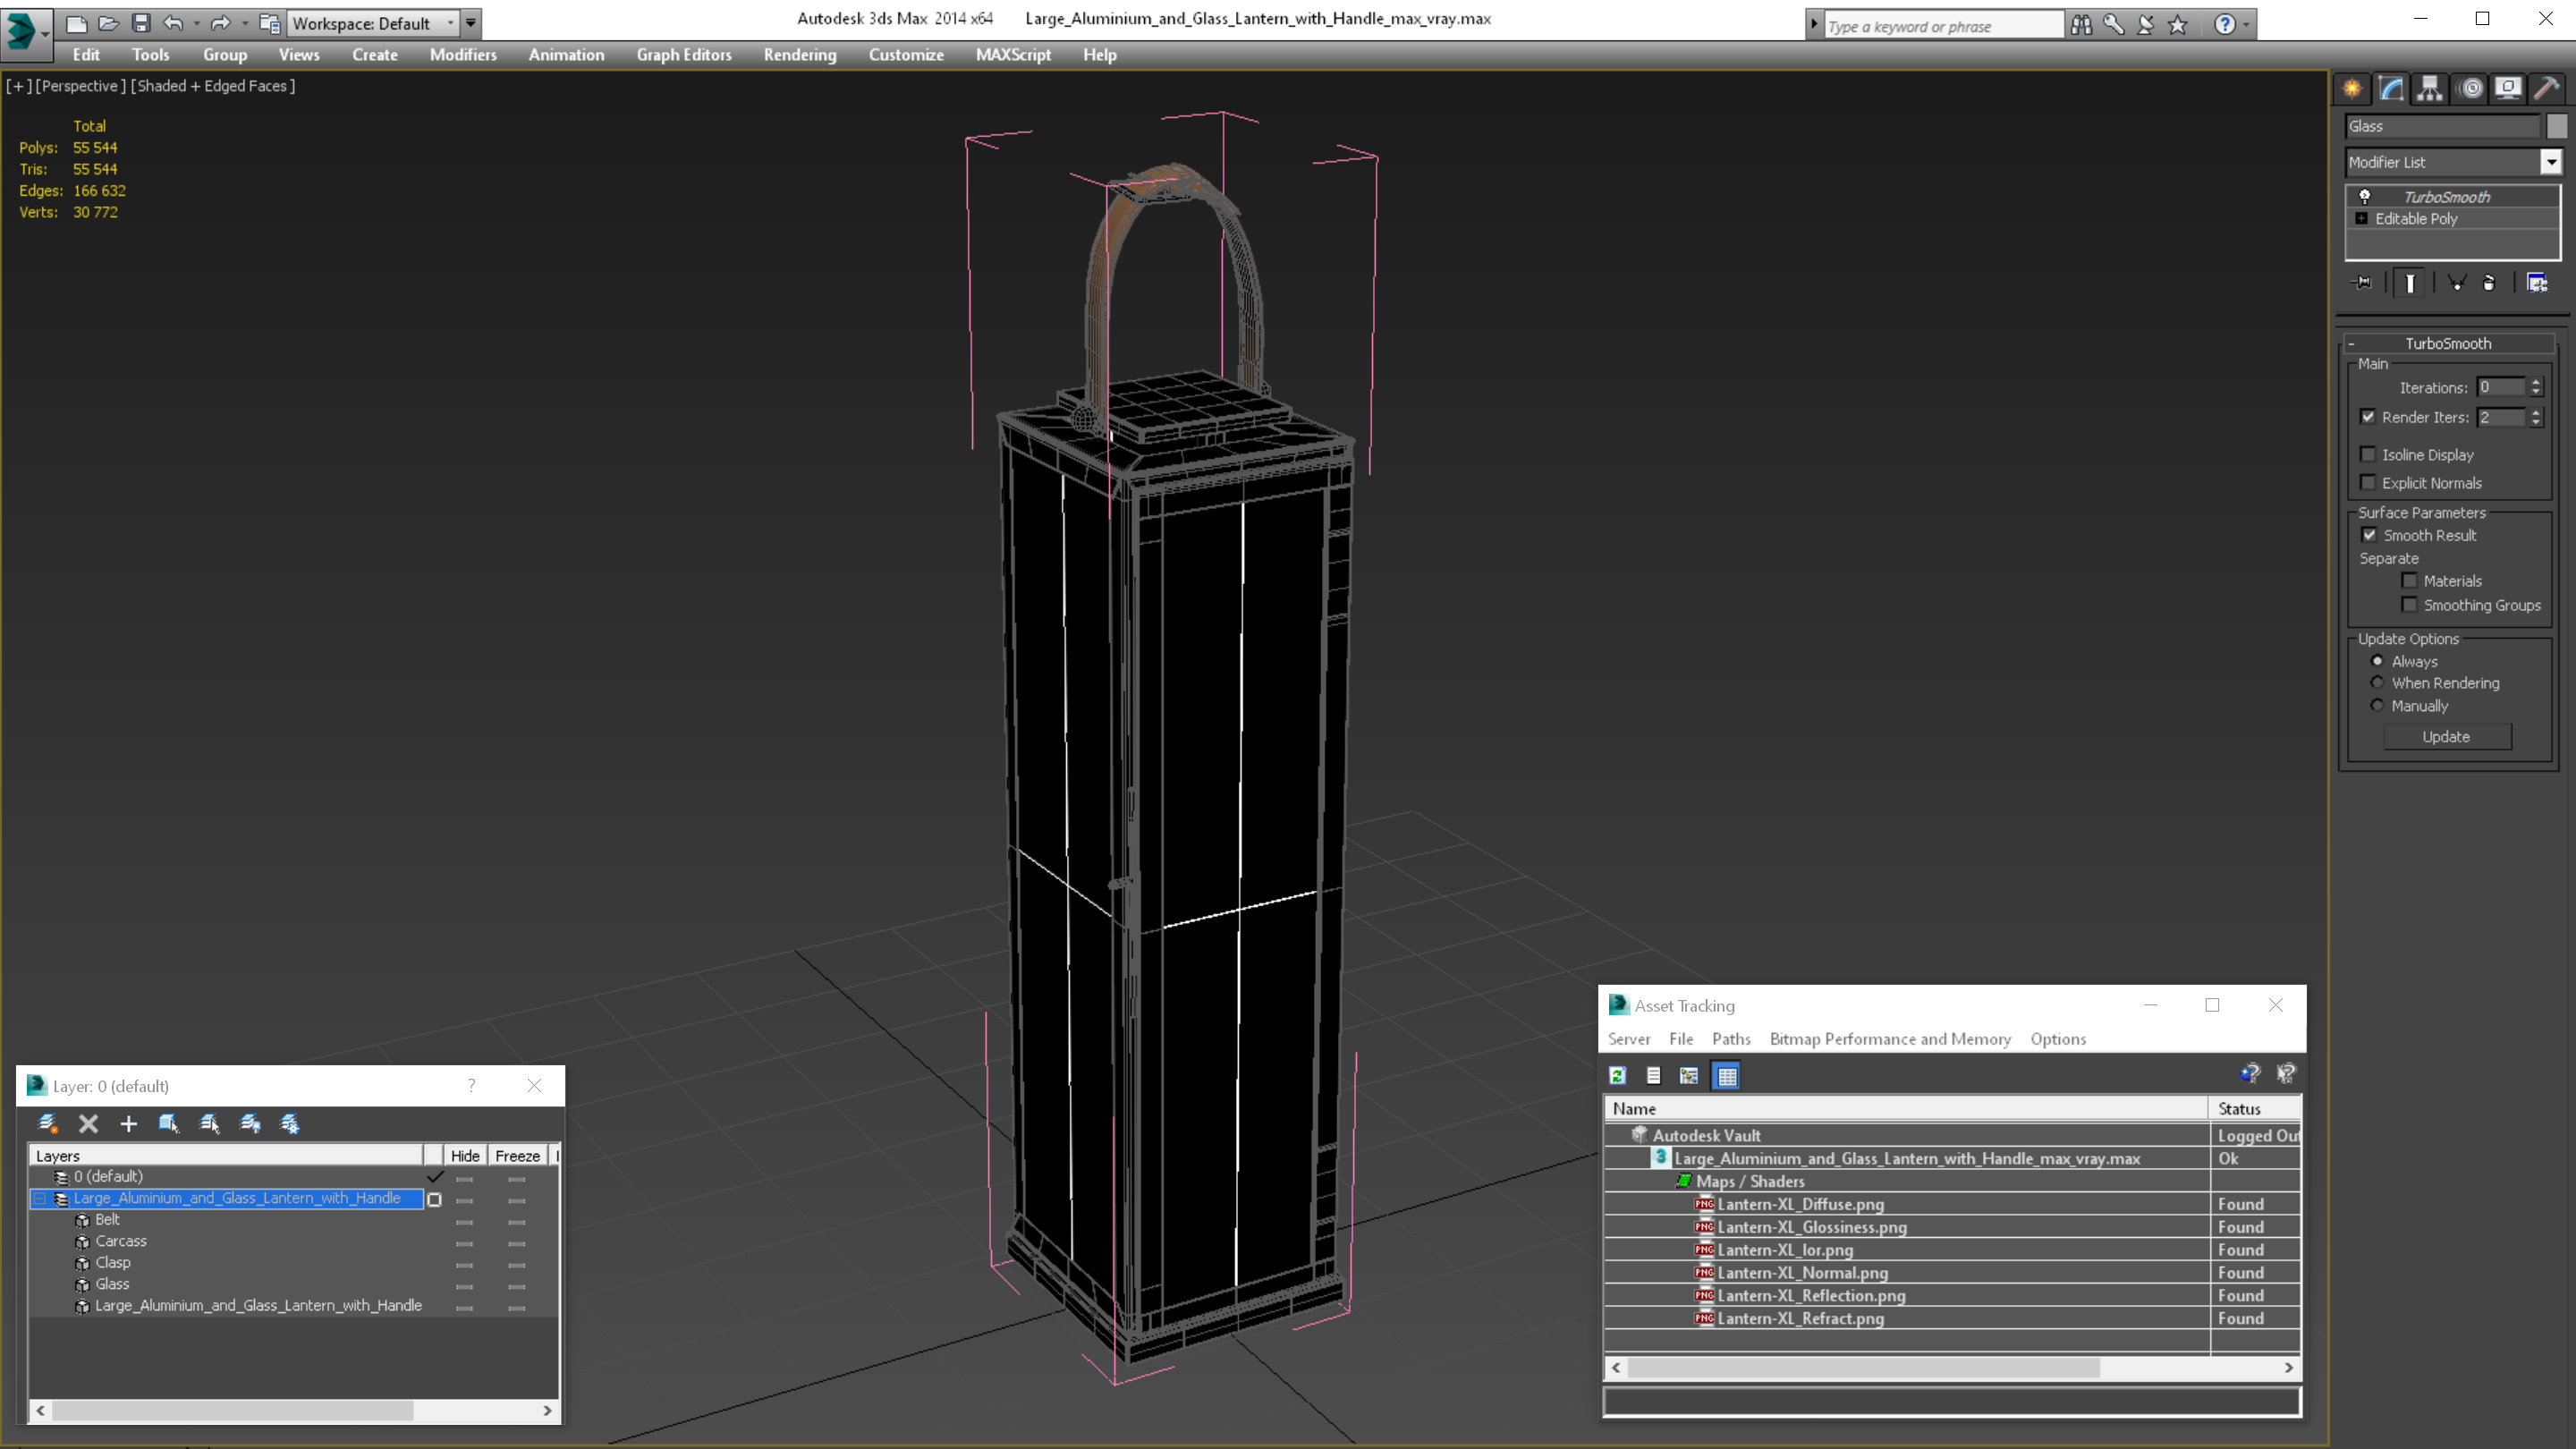The width and height of the screenshot is (2576, 1449).
Task: Click Render Iters spinner down arrow
Action: [x=2536, y=423]
